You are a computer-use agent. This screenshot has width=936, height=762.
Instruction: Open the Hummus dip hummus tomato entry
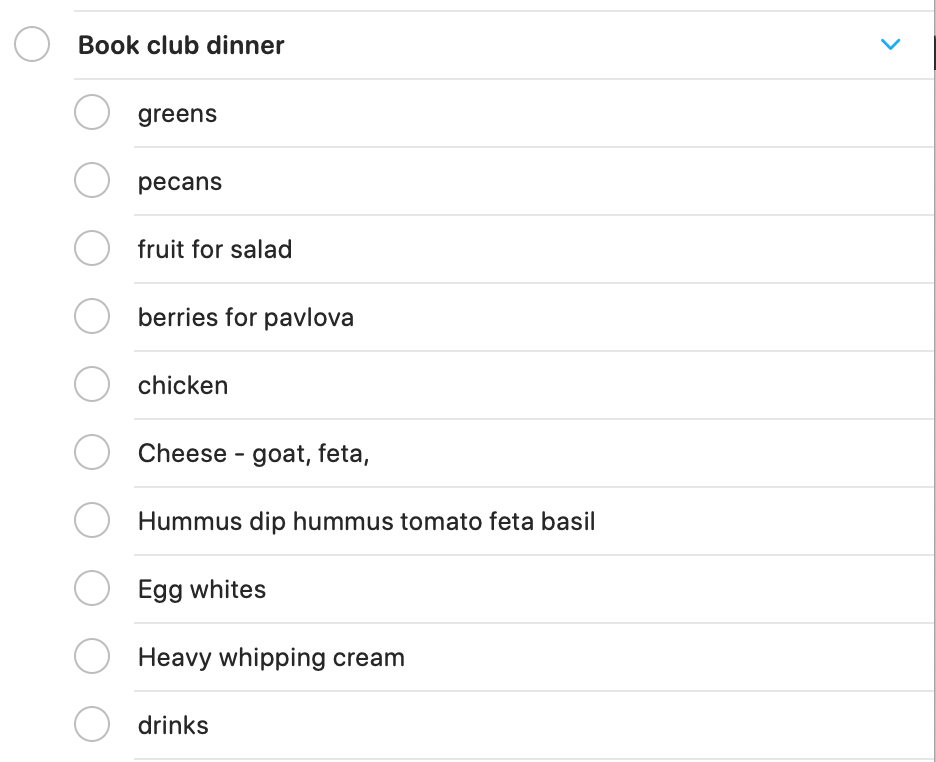coord(366,522)
